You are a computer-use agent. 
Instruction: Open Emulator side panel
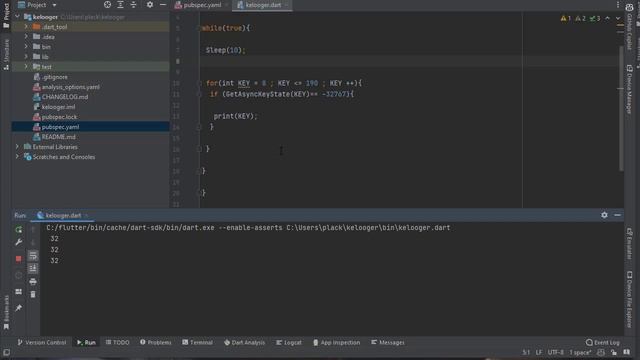pos(629,244)
